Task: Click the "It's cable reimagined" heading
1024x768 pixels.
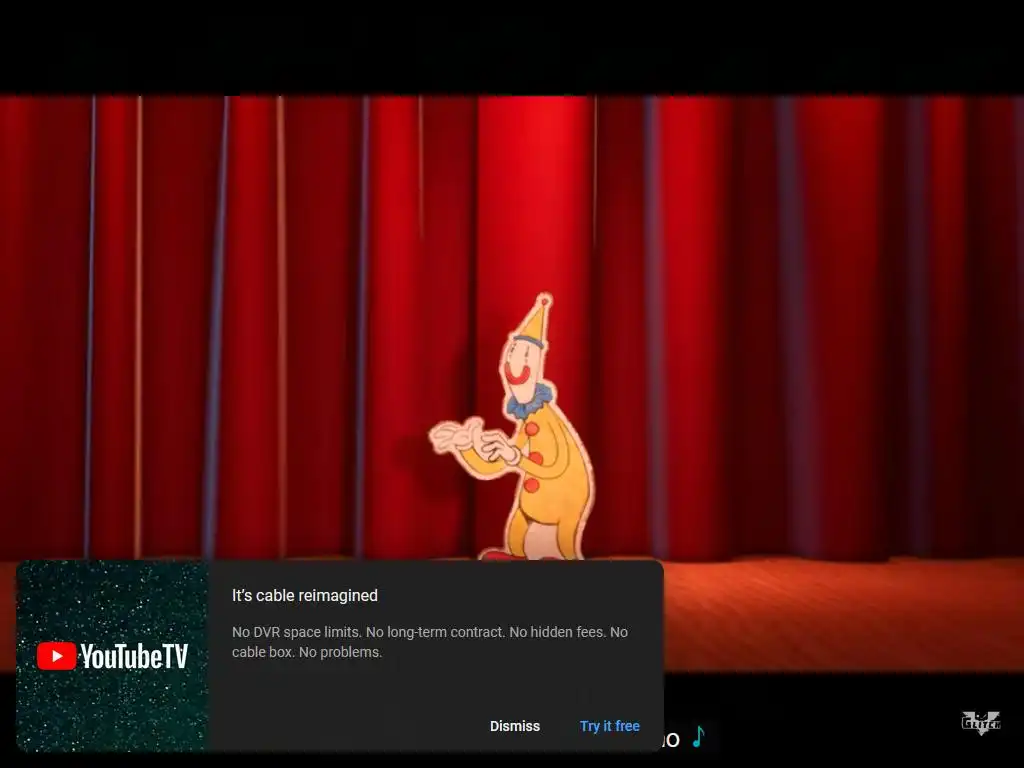Action: pyautogui.click(x=305, y=596)
